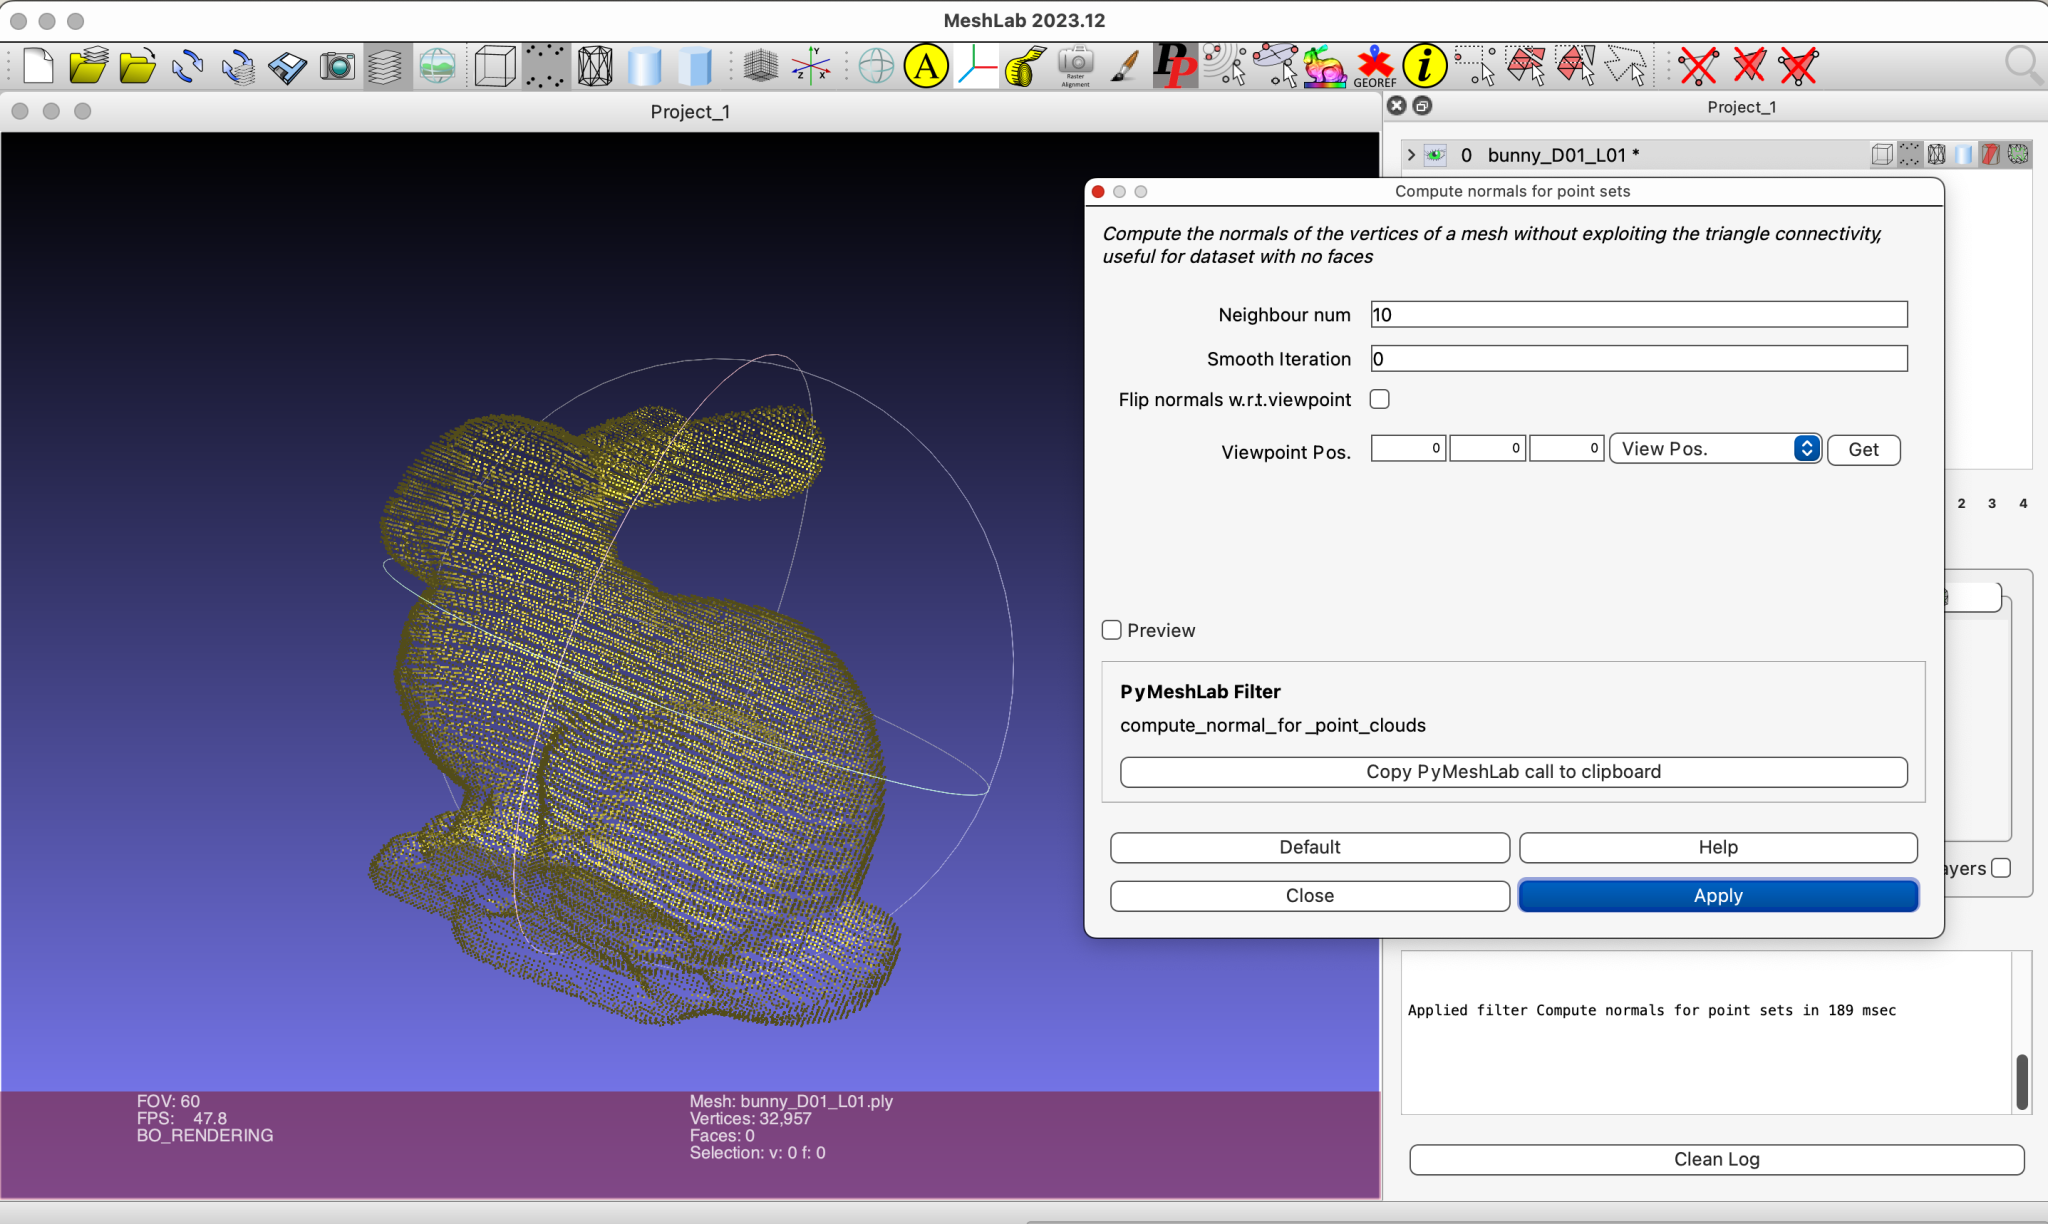Open the Measuring tape tool
The image size is (2048, 1224).
tap(1024, 67)
